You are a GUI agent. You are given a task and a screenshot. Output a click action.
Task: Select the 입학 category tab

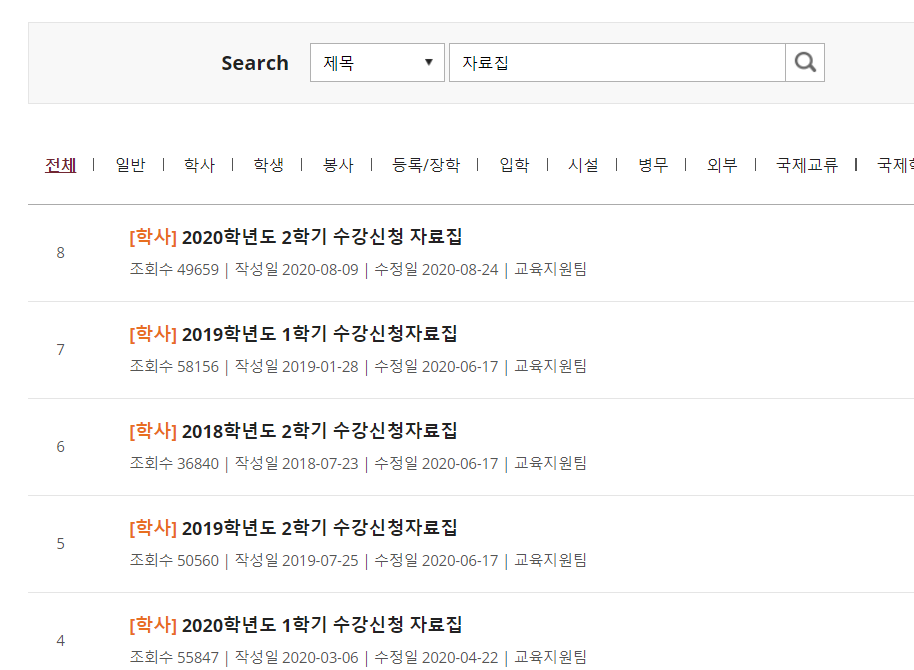pos(514,165)
